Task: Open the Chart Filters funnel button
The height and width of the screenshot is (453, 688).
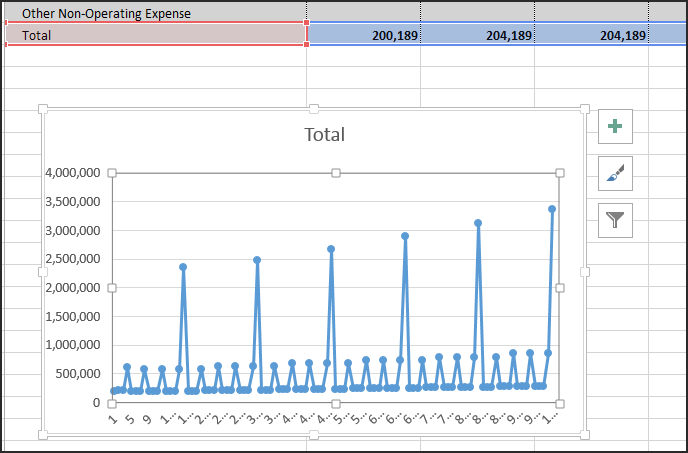Action: coord(615,220)
